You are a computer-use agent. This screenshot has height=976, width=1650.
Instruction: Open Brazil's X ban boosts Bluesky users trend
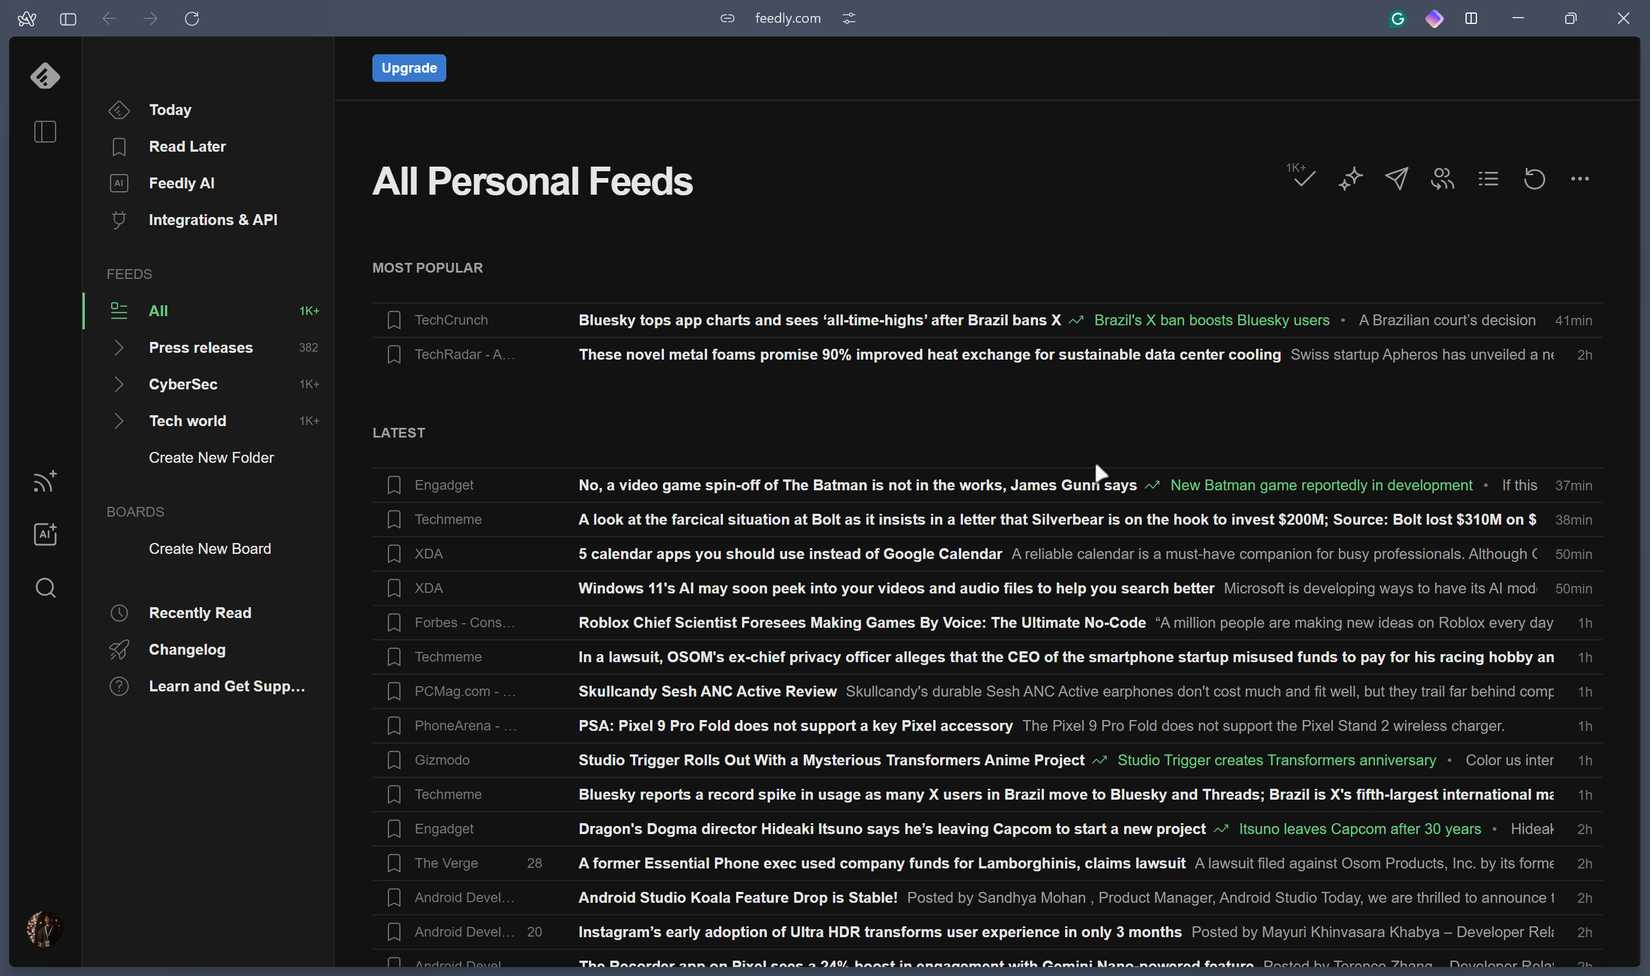[x=1211, y=320]
